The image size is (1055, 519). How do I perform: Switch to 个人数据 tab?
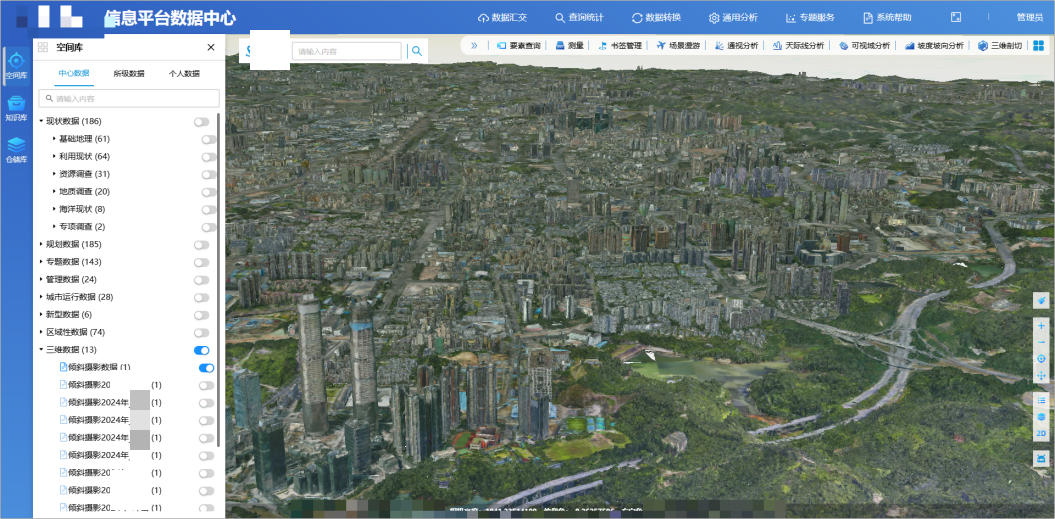(x=184, y=73)
